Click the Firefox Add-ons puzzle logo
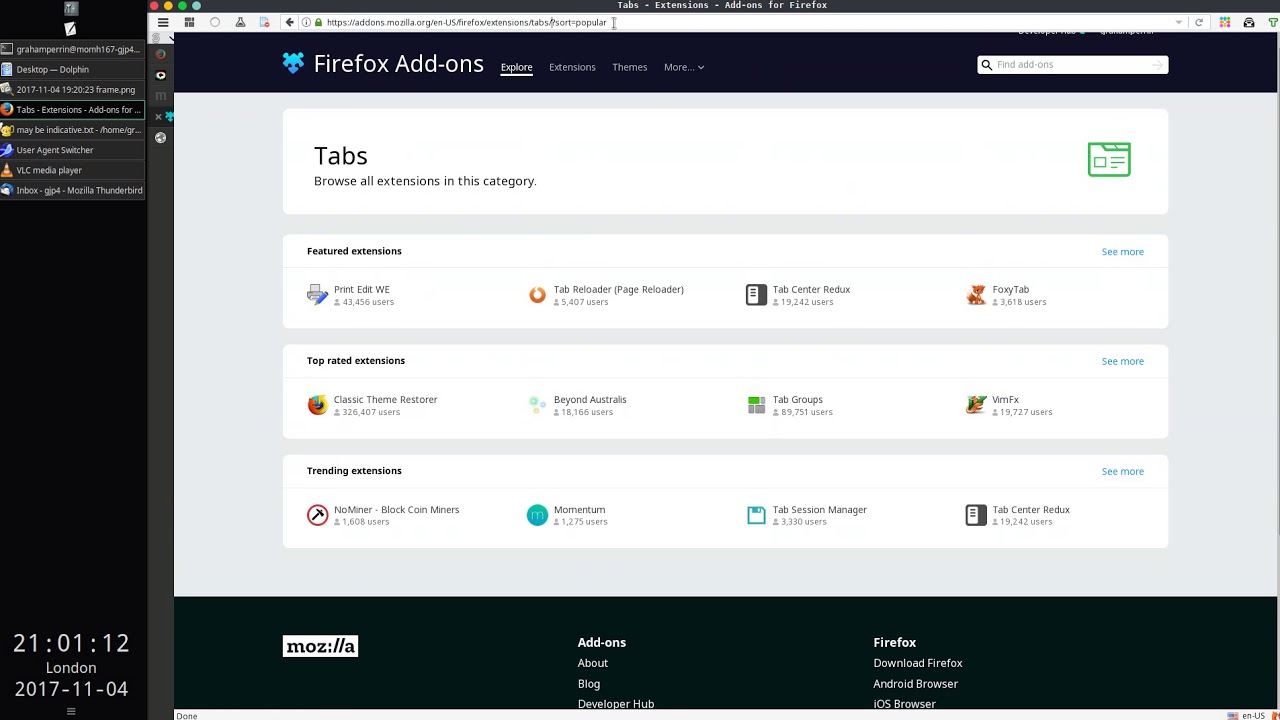Image resolution: width=1280 pixels, height=720 pixels. 293,63
